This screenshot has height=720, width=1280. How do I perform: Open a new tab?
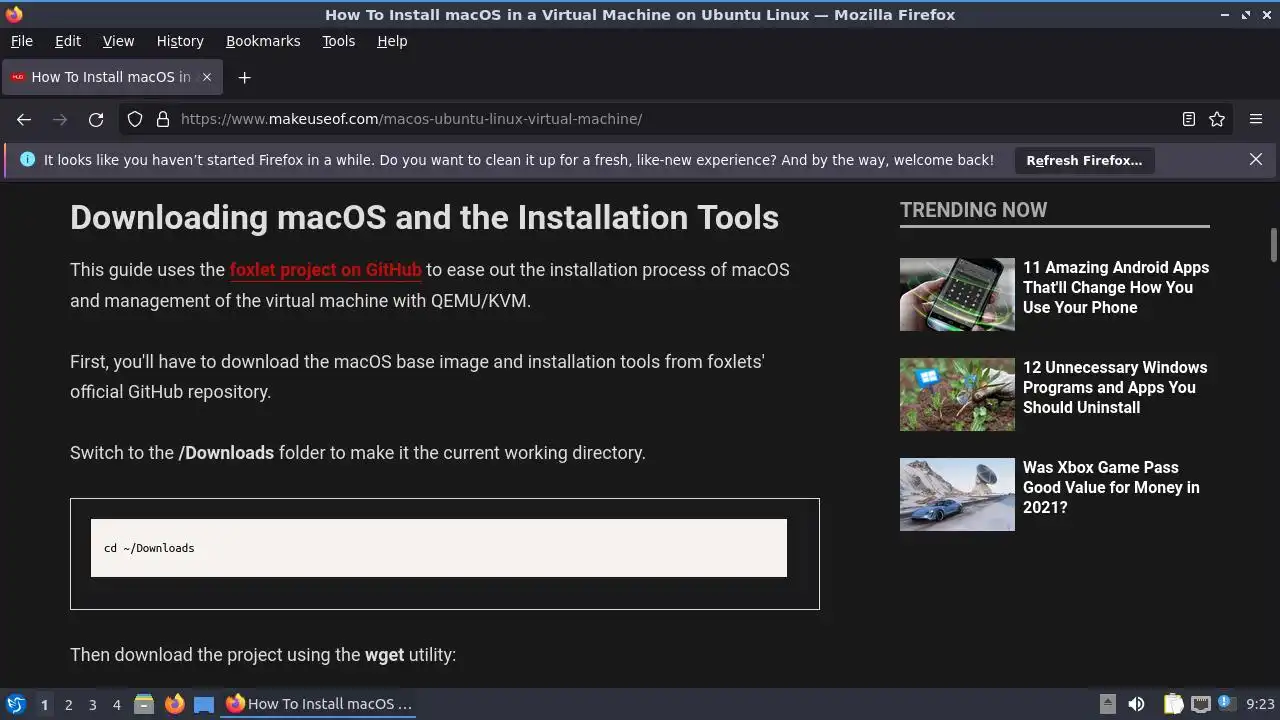coord(244,77)
